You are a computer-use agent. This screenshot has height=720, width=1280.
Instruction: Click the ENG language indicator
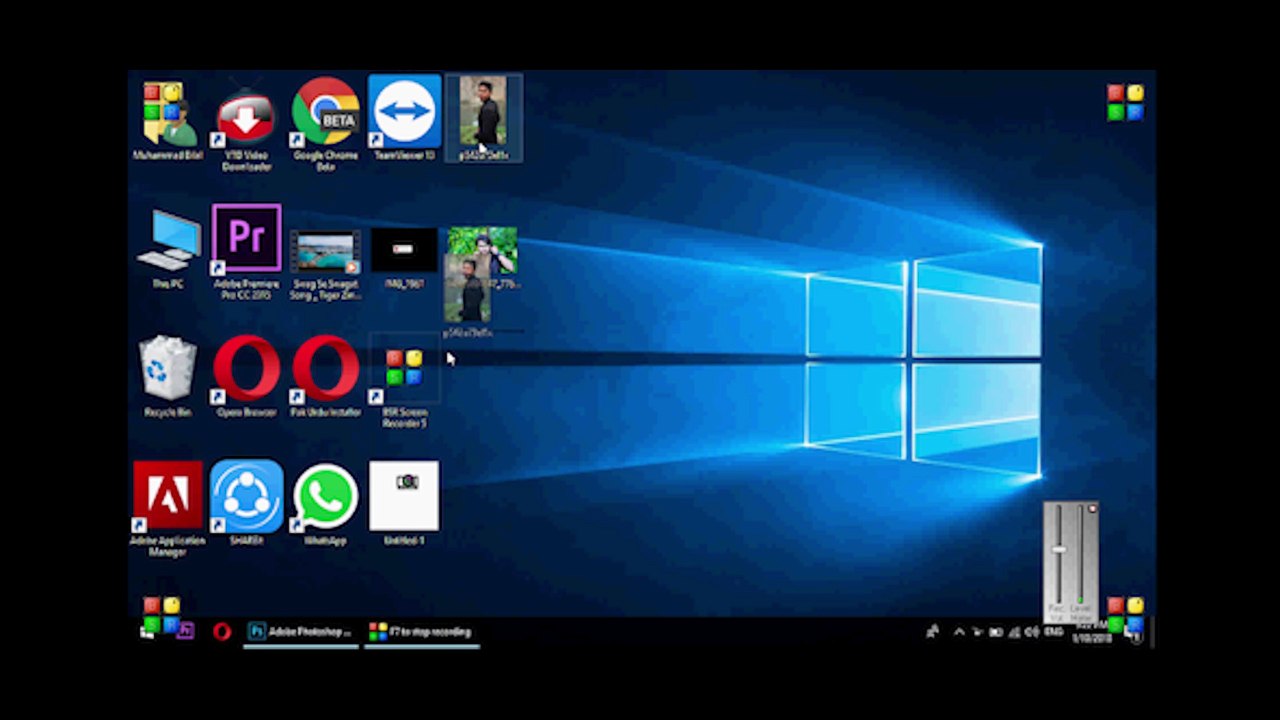1053,632
